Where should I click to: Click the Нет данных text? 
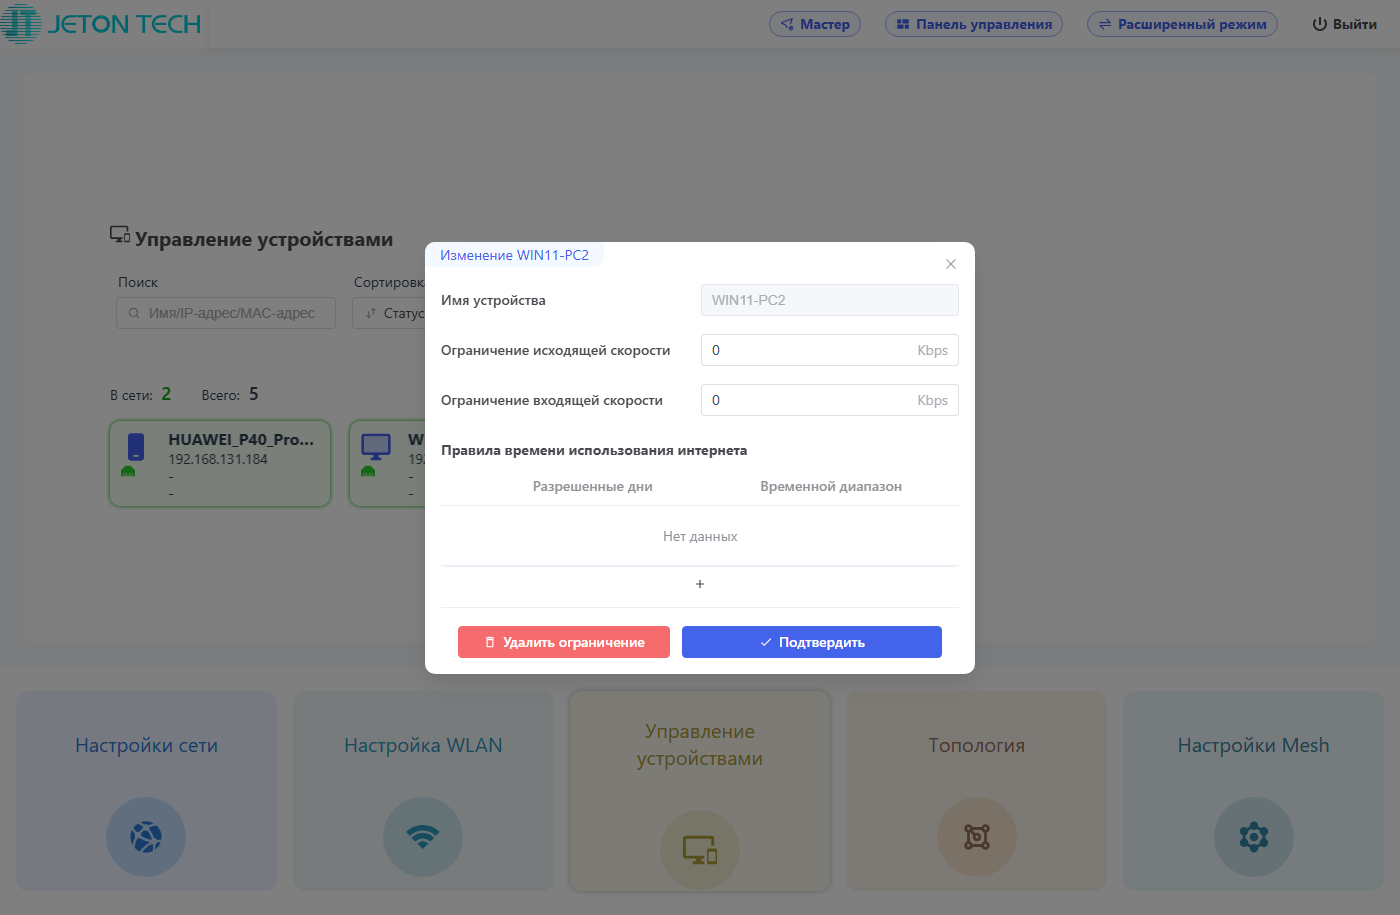700,536
